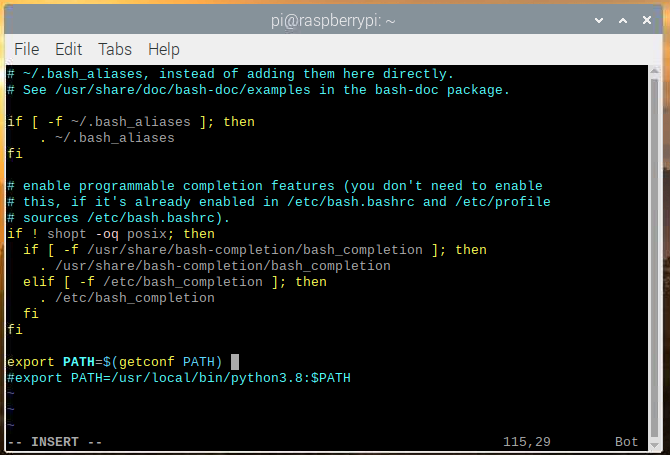Click the vertical scrollbar thumb
670x455 pixels.
coord(654,258)
